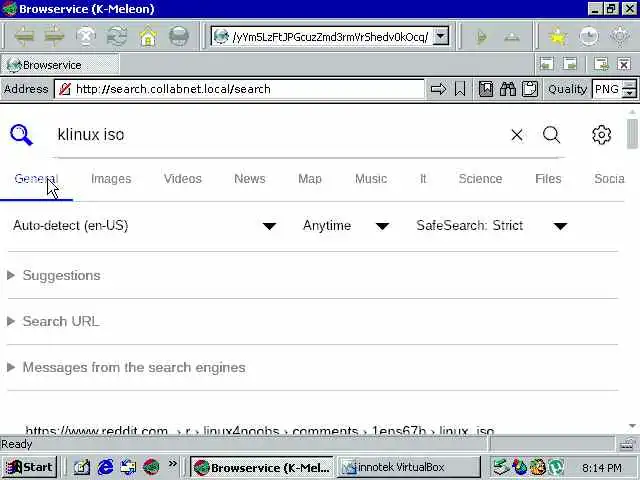Image resolution: width=640 pixels, height=480 pixels.
Task: Submit search with the magnifier button
Action: (551, 134)
